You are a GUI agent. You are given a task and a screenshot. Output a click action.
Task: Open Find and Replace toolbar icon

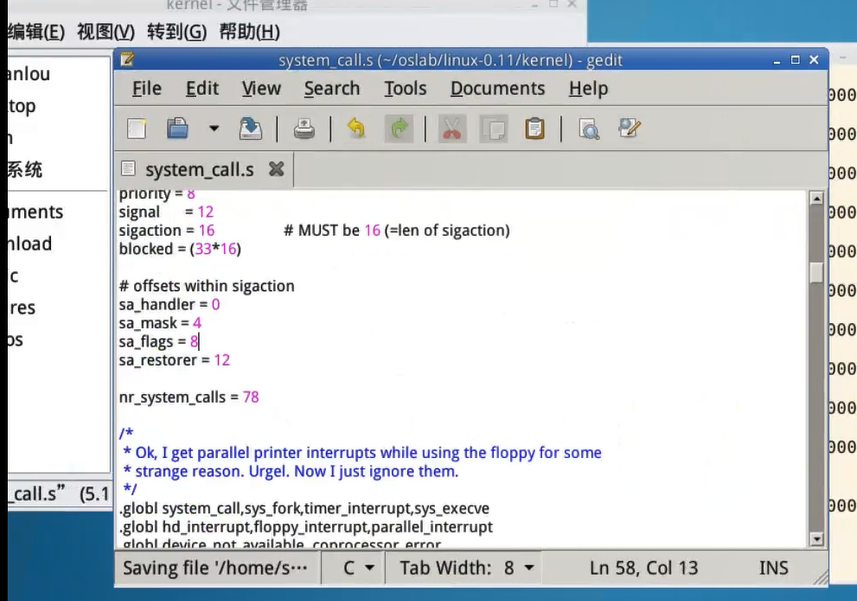pos(629,129)
